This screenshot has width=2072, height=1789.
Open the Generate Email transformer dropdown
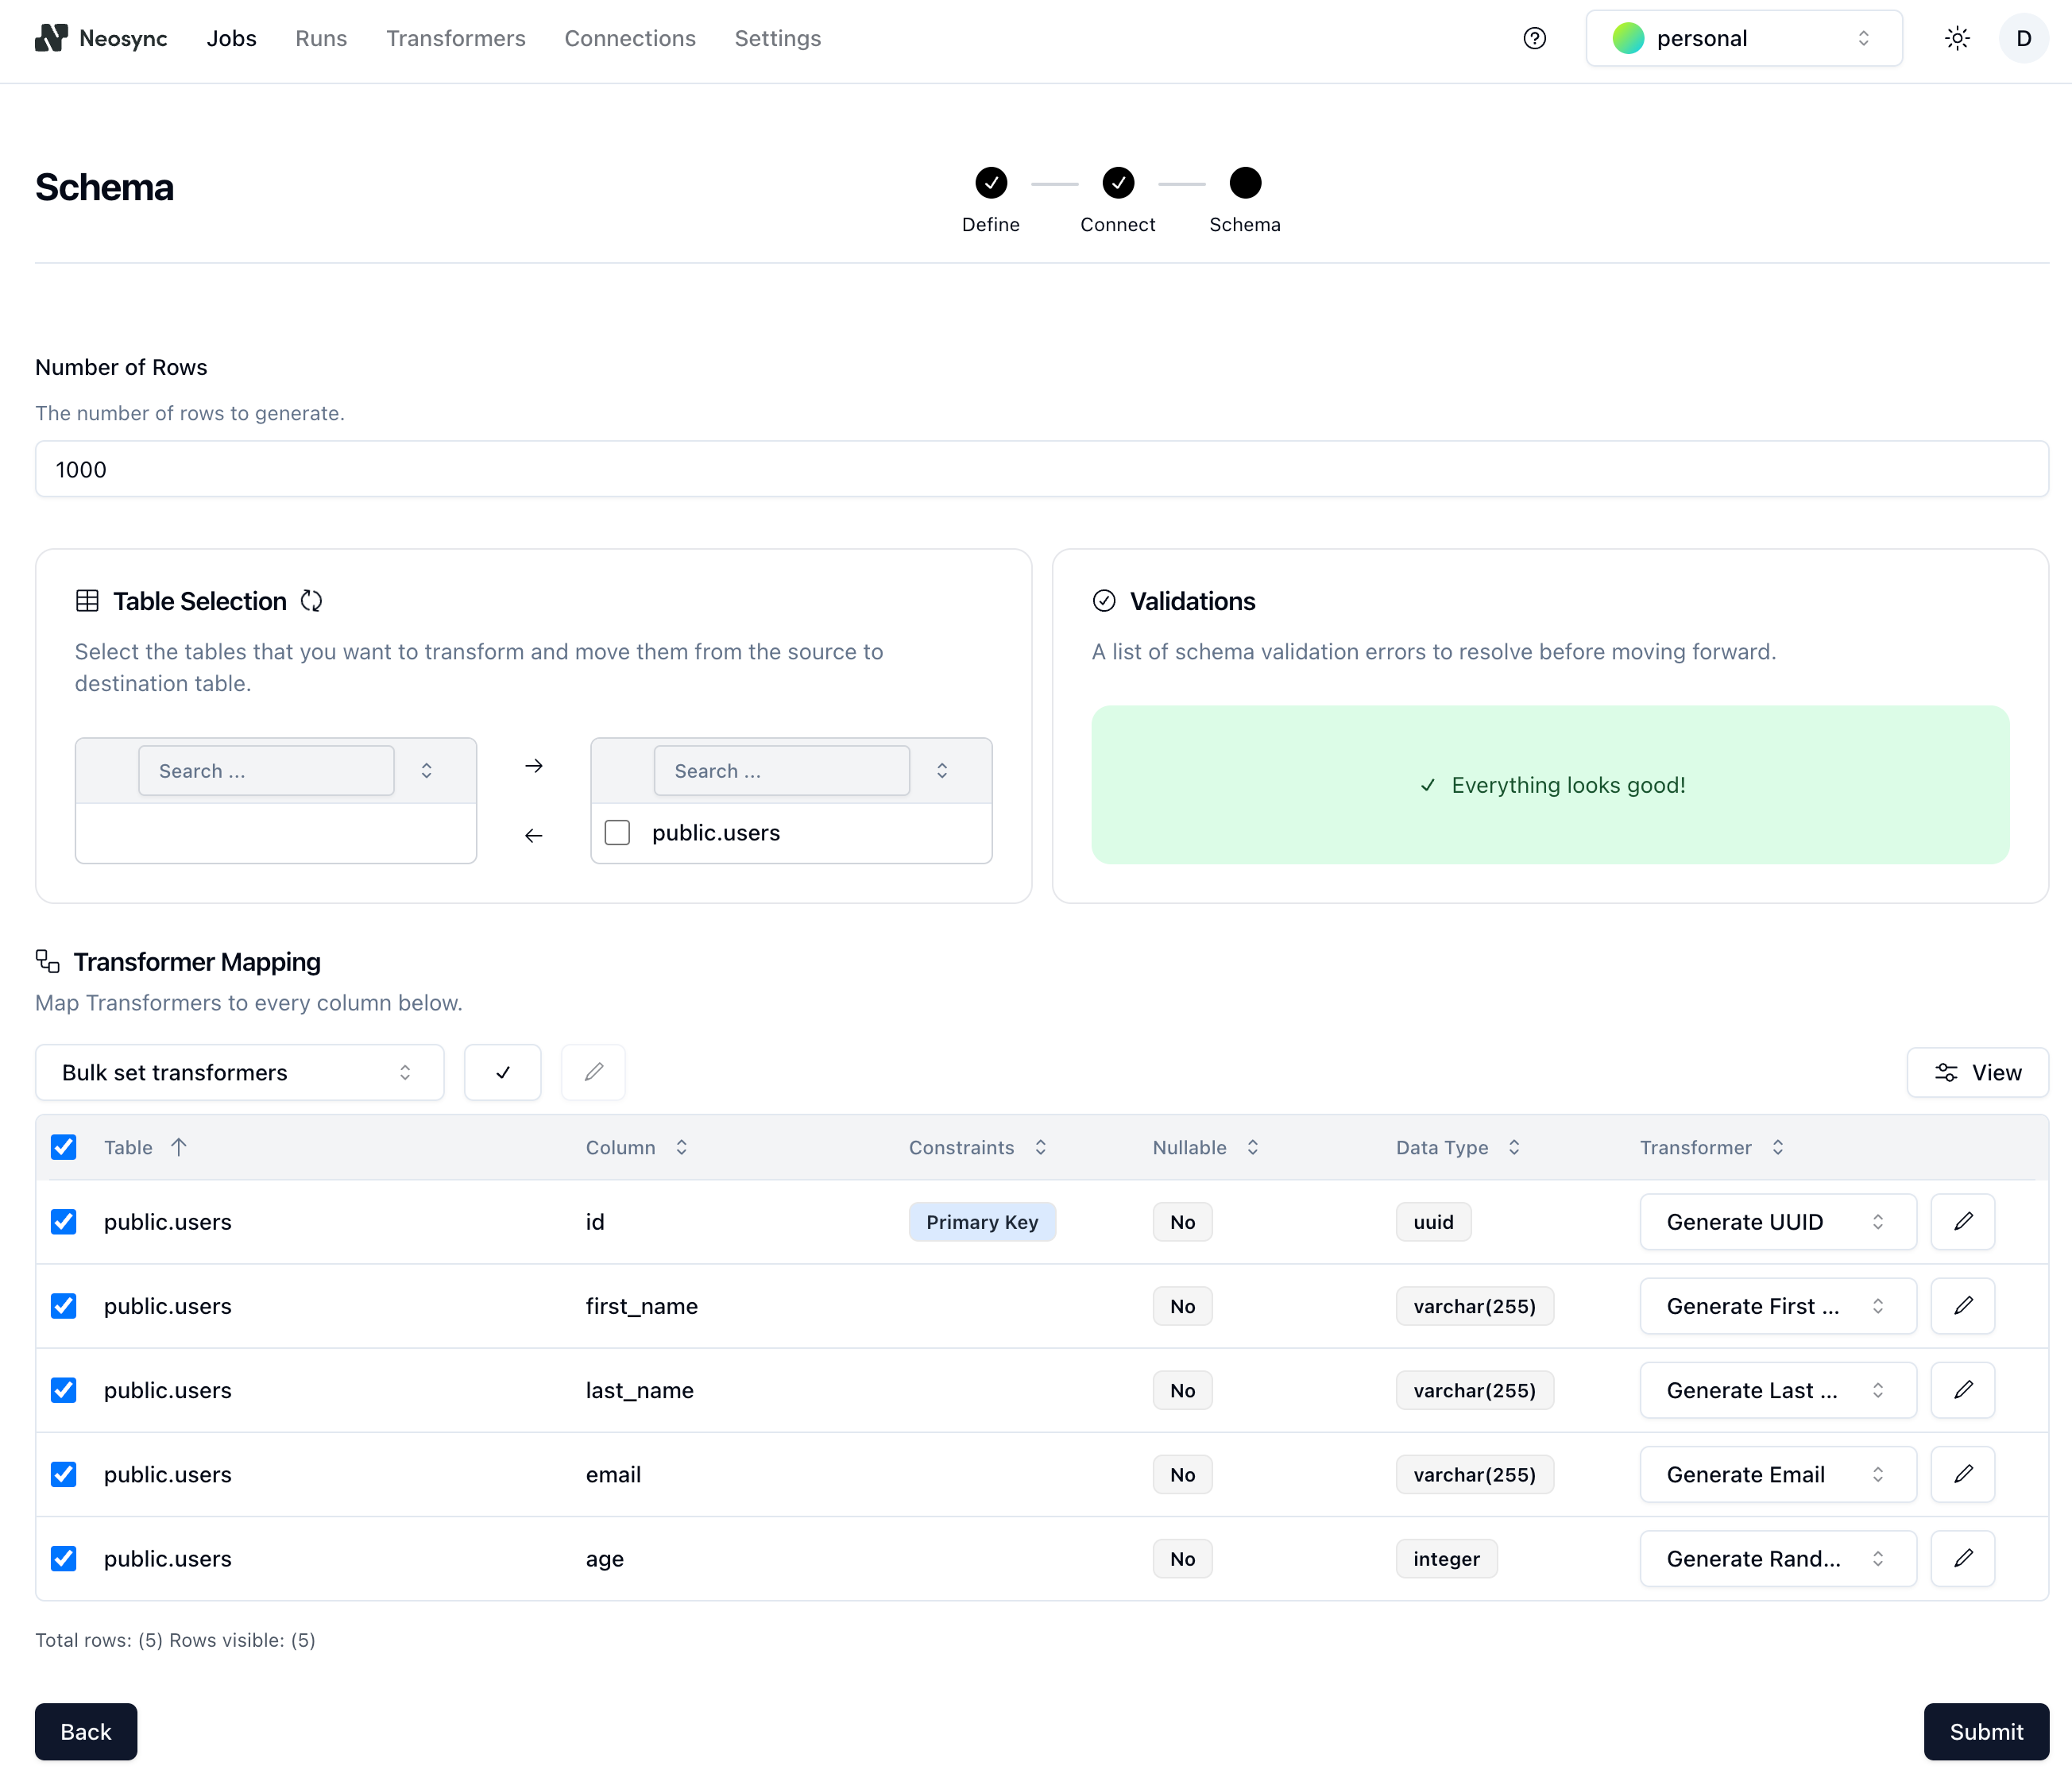pos(1777,1474)
